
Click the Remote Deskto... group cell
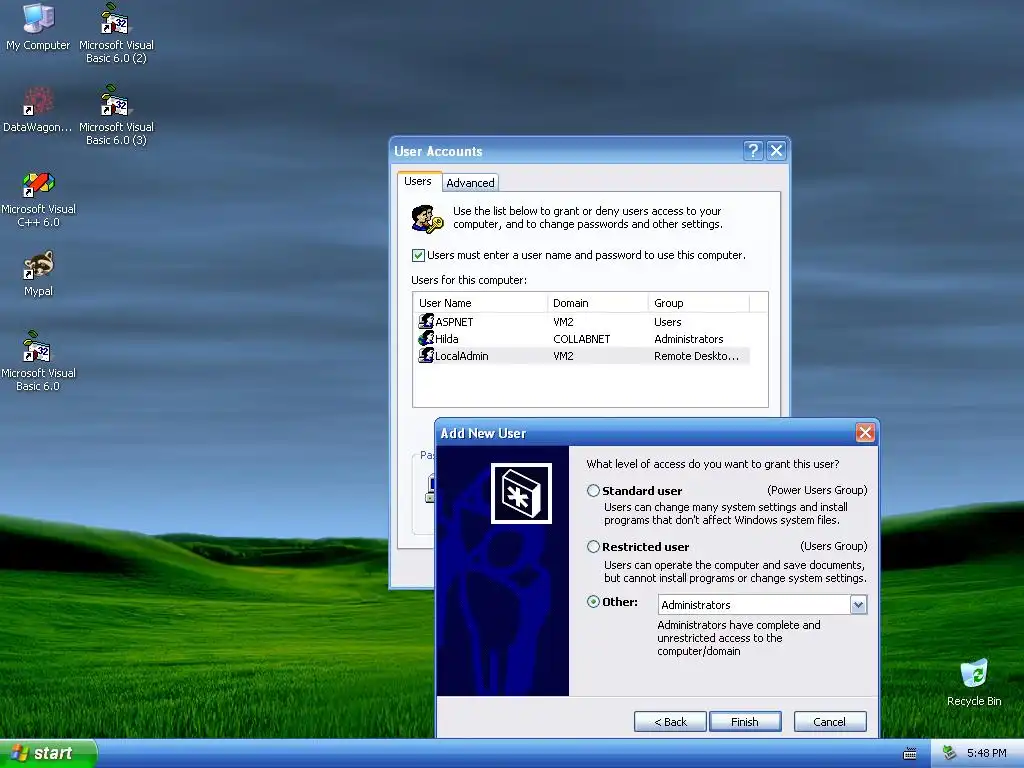click(x=696, y=356)
